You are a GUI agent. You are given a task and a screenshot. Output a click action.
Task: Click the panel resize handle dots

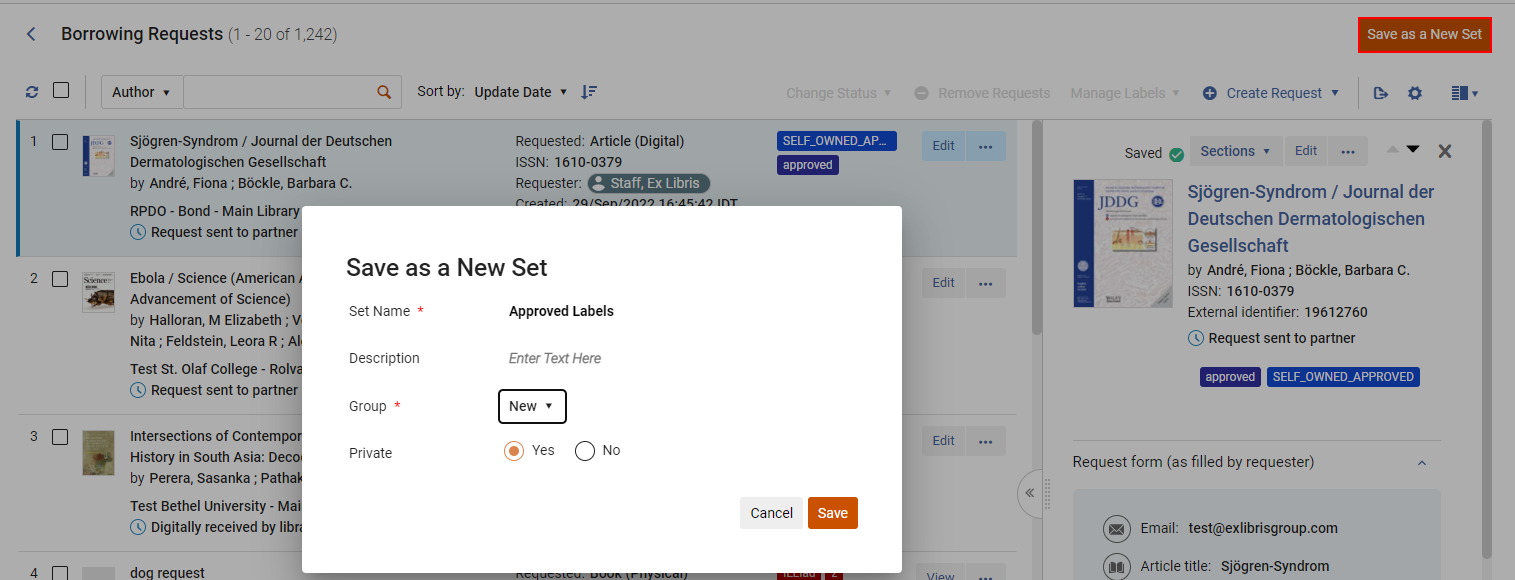coord(1048,494)
